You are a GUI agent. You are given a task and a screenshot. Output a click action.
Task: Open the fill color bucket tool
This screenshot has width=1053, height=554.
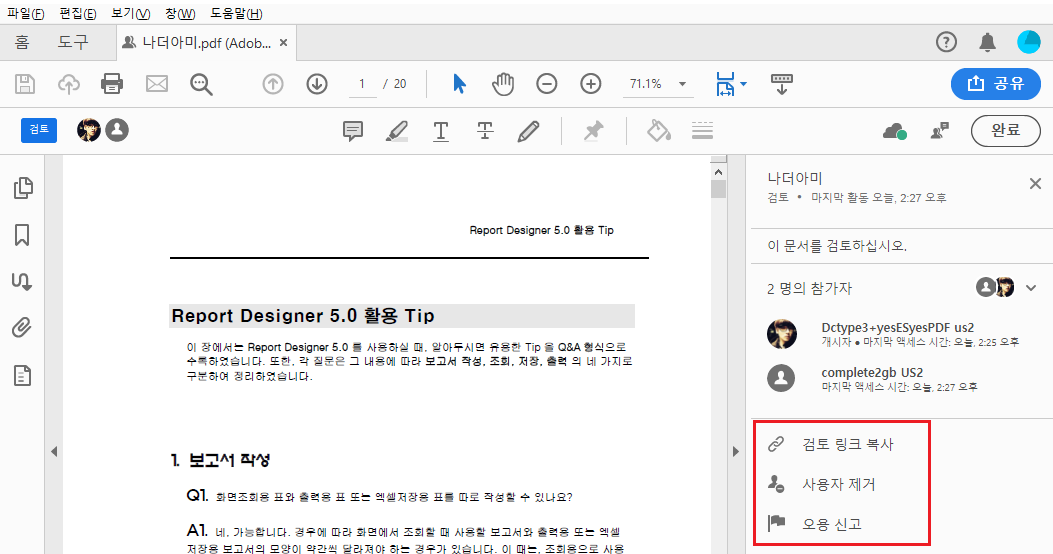coord(658,130)
